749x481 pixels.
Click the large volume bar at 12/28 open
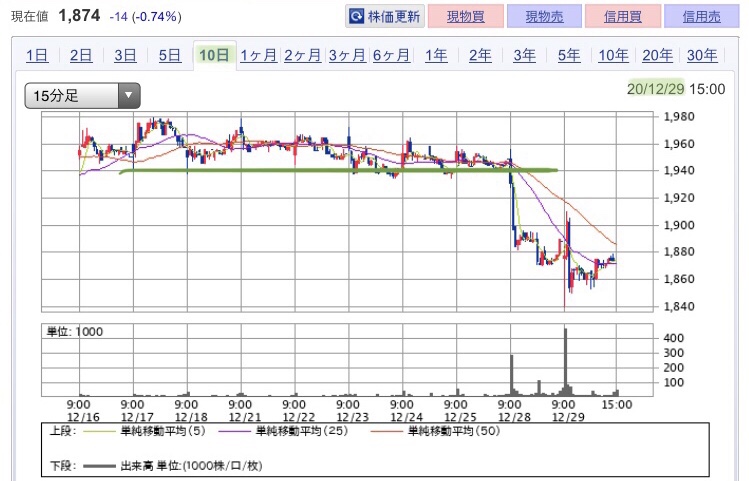coord(512,375)
